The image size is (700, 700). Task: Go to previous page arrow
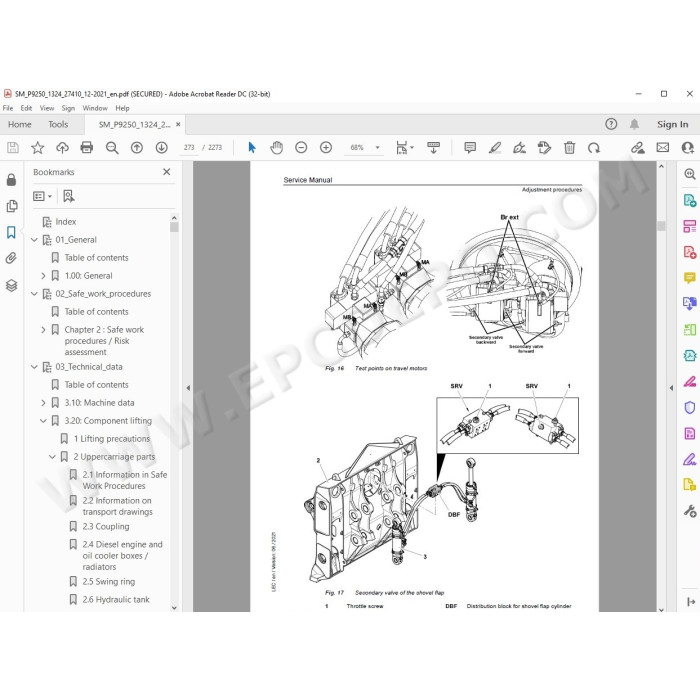pos(137,147)
